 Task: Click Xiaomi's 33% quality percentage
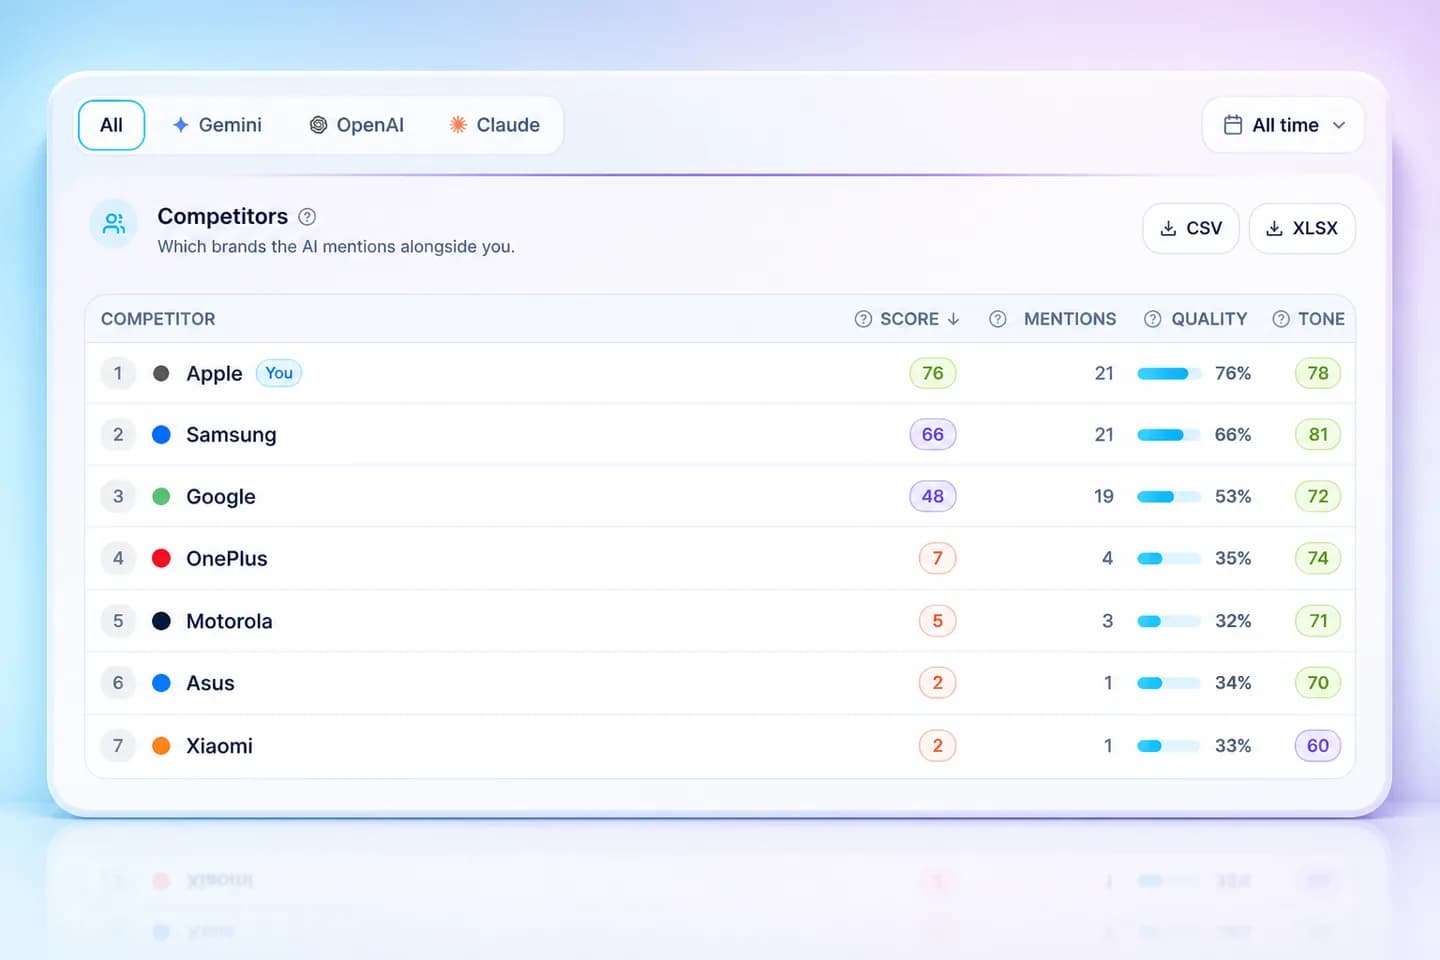[1233, 746]
